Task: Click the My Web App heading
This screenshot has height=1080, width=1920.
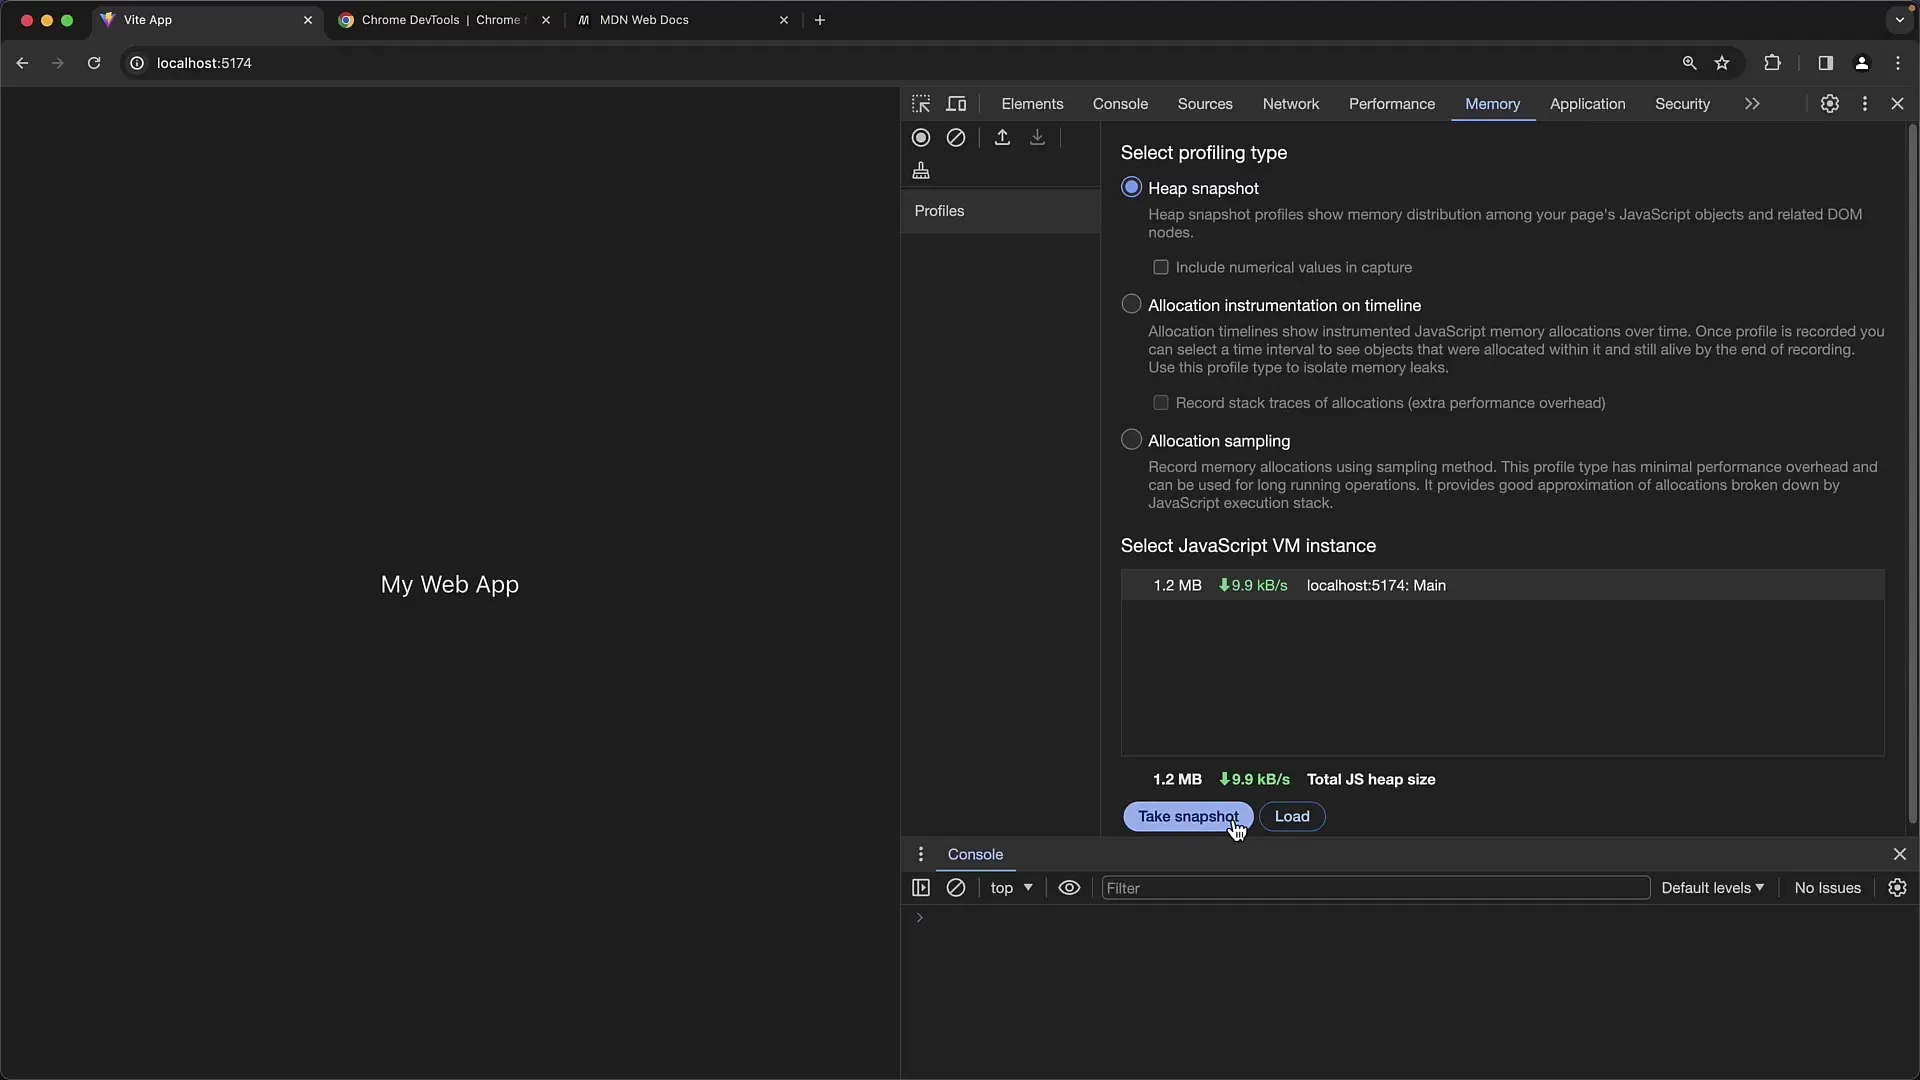Action: (x=450, y=584)
